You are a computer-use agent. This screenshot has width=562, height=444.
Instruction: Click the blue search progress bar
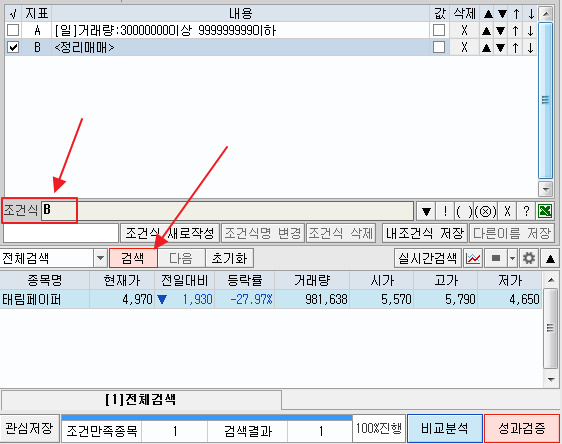[207, 417]
